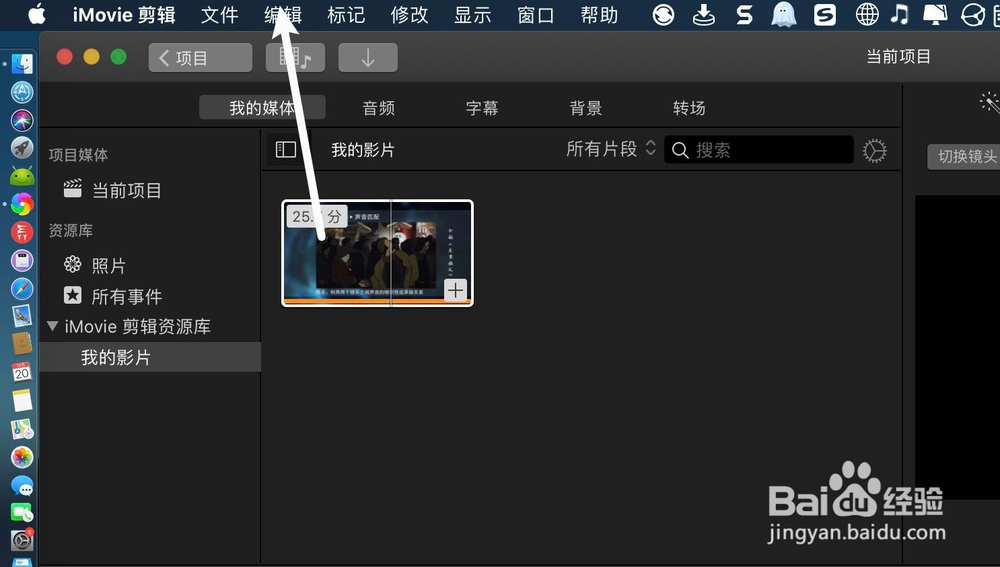
Task: Switch to 字幕 tab
Action: click(x=482, y=108)
